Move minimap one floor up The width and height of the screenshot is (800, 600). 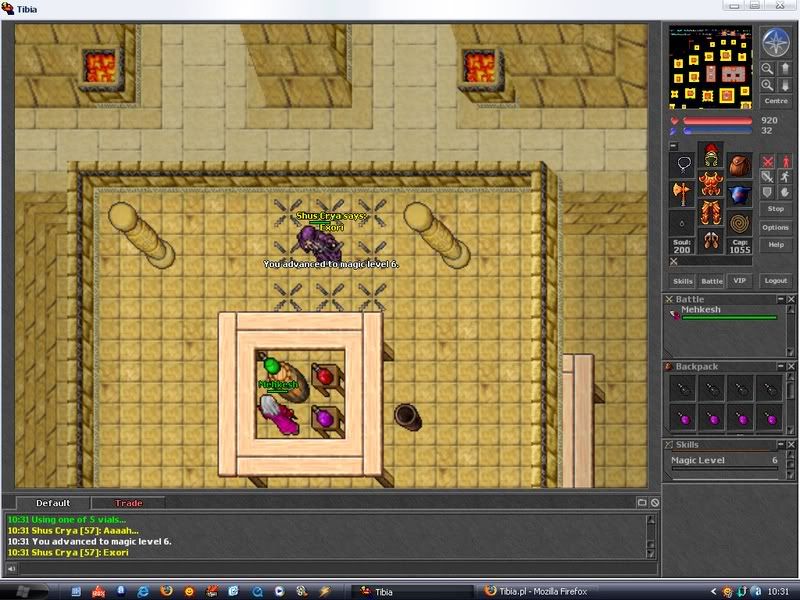[785, 68]
